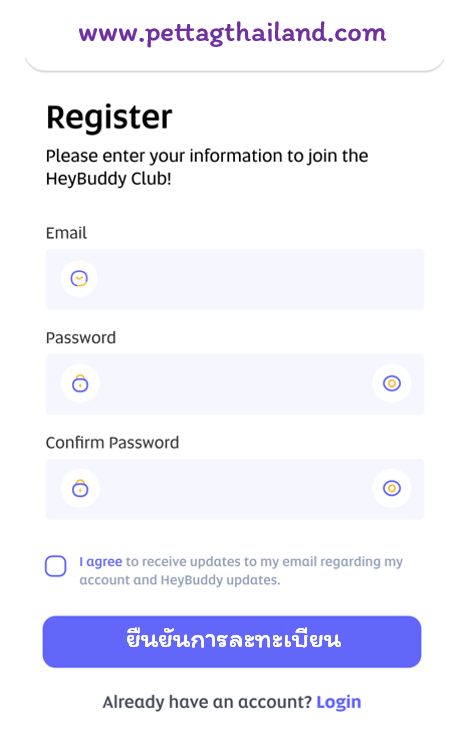Click the Register heading
Viewport: 467px width, 730px height.
coord(109,117)
